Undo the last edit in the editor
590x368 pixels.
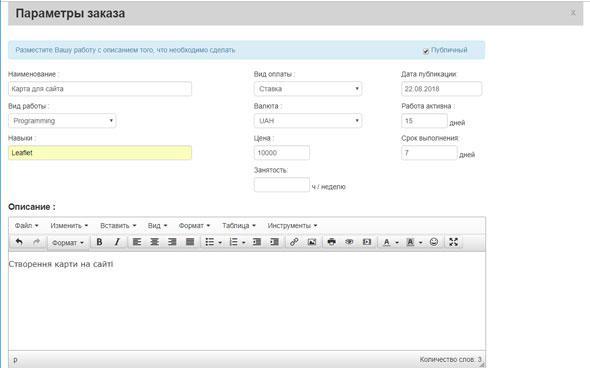click(x=19, y=242)
